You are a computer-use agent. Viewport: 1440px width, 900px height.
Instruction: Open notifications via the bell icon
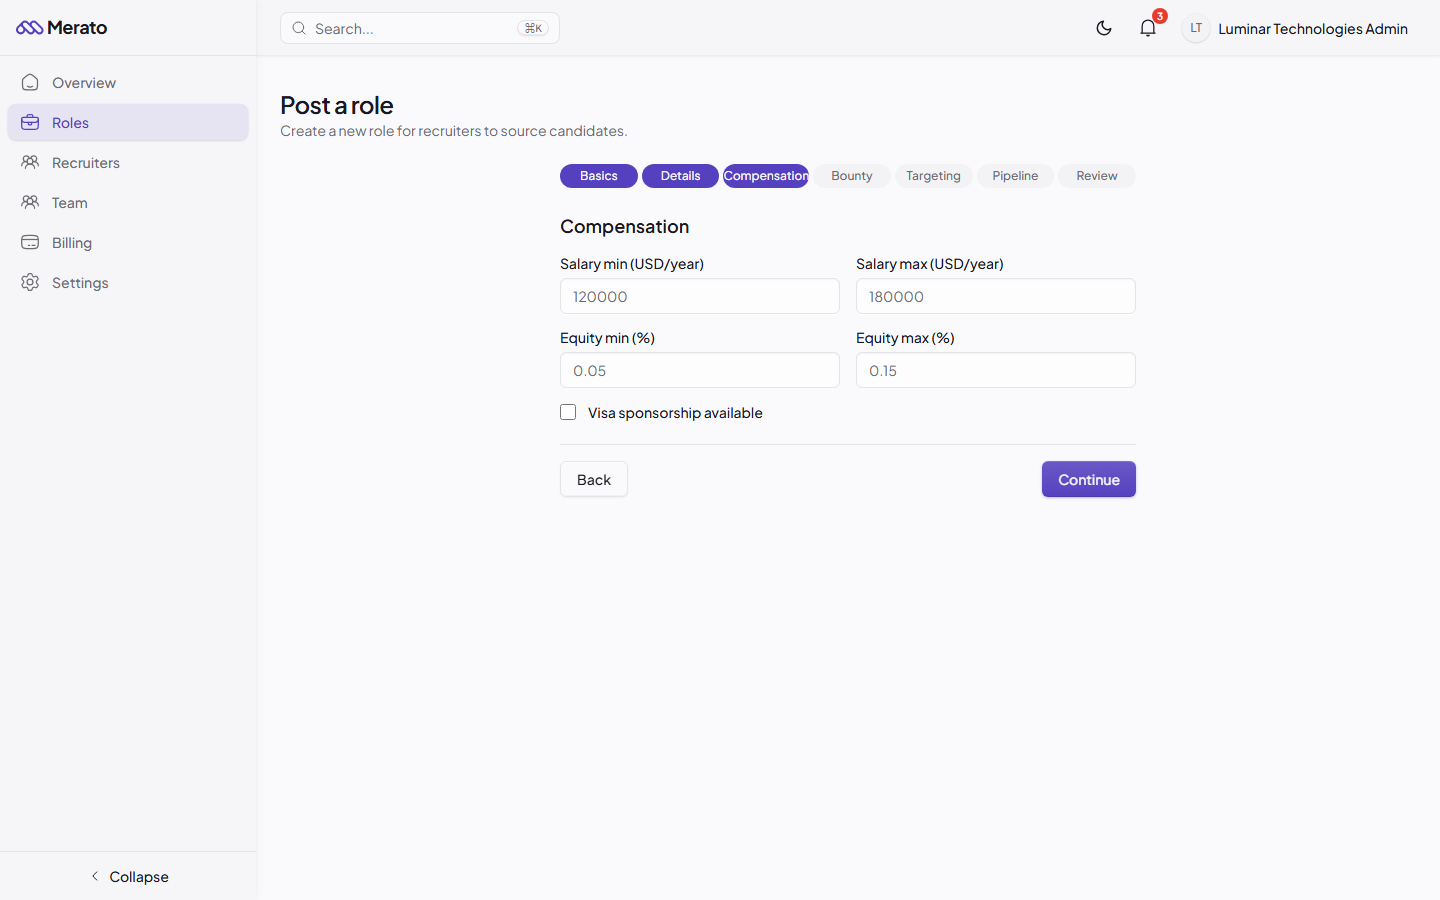(1147, 28)
